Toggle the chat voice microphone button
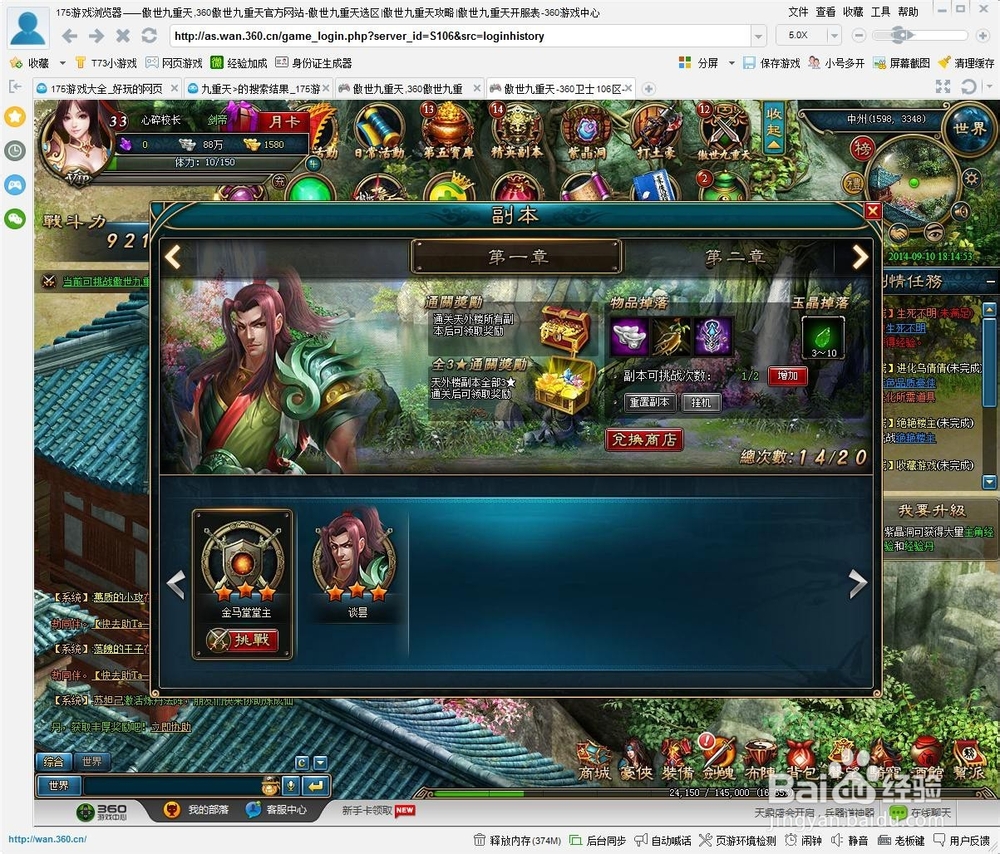This screenshot has height=854, width=1000. pos(290,786)
